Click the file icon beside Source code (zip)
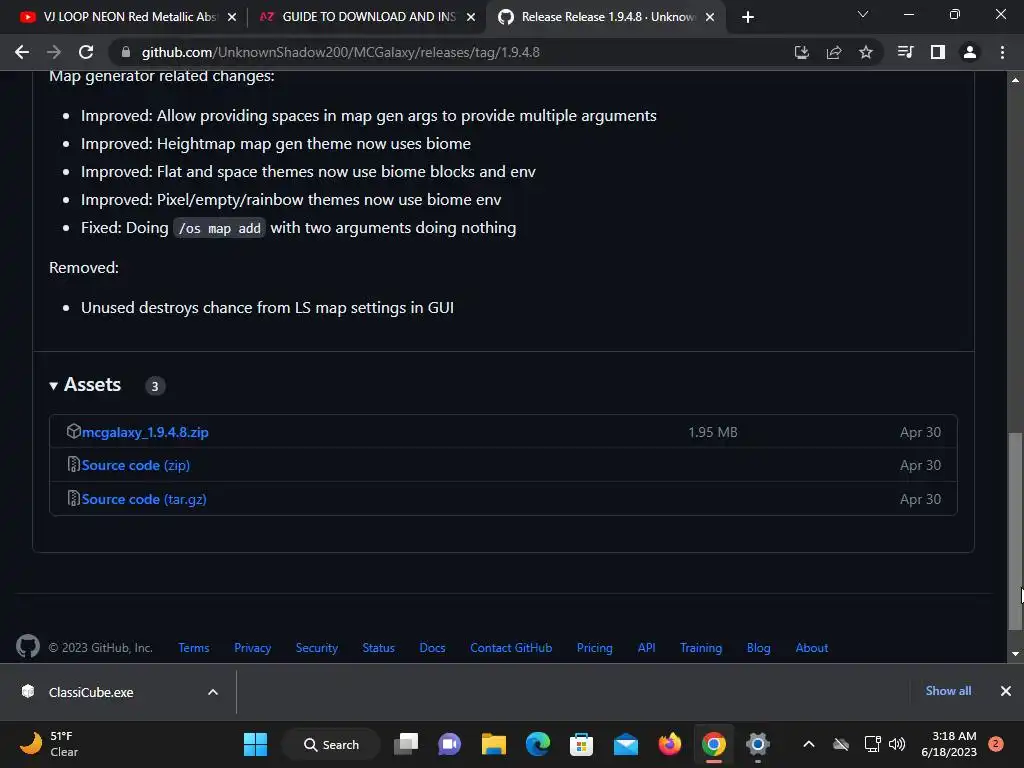 coord(73,464)
